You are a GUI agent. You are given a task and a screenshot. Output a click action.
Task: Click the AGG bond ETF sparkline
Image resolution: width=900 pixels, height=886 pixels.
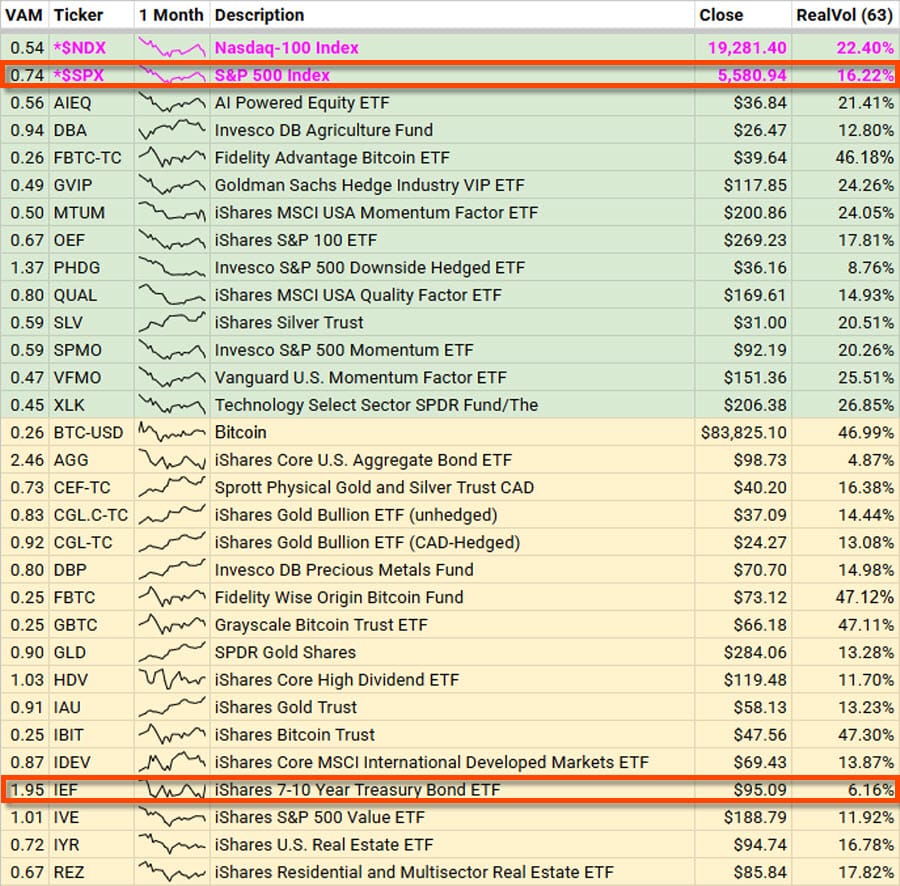[x=171, y=460]
